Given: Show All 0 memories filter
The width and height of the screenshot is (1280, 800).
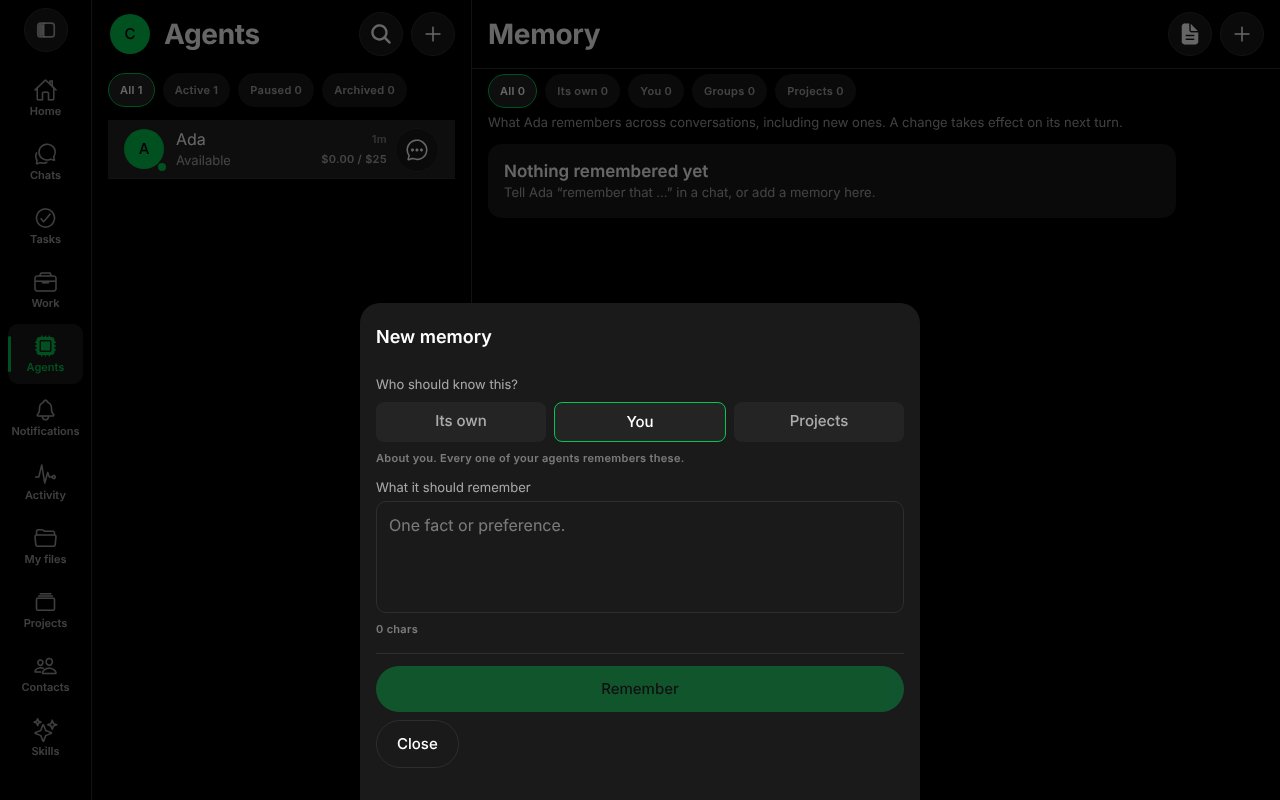Looking at the screenshot, I should pyautogui.click(x=512, y=91).
